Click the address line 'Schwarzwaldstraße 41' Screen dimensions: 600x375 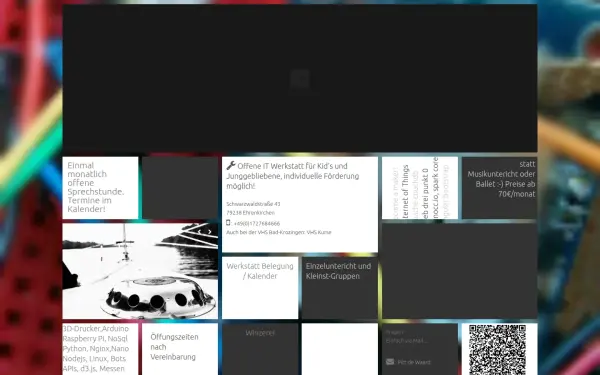pos(253,204)
